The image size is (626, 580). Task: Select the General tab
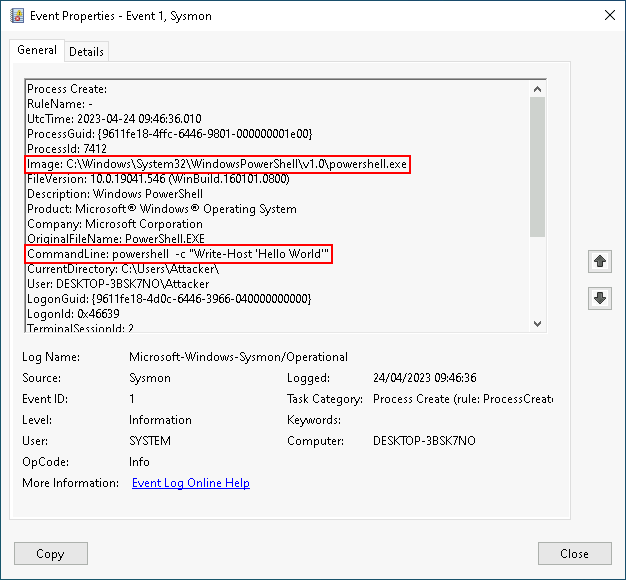pos(37,50)
